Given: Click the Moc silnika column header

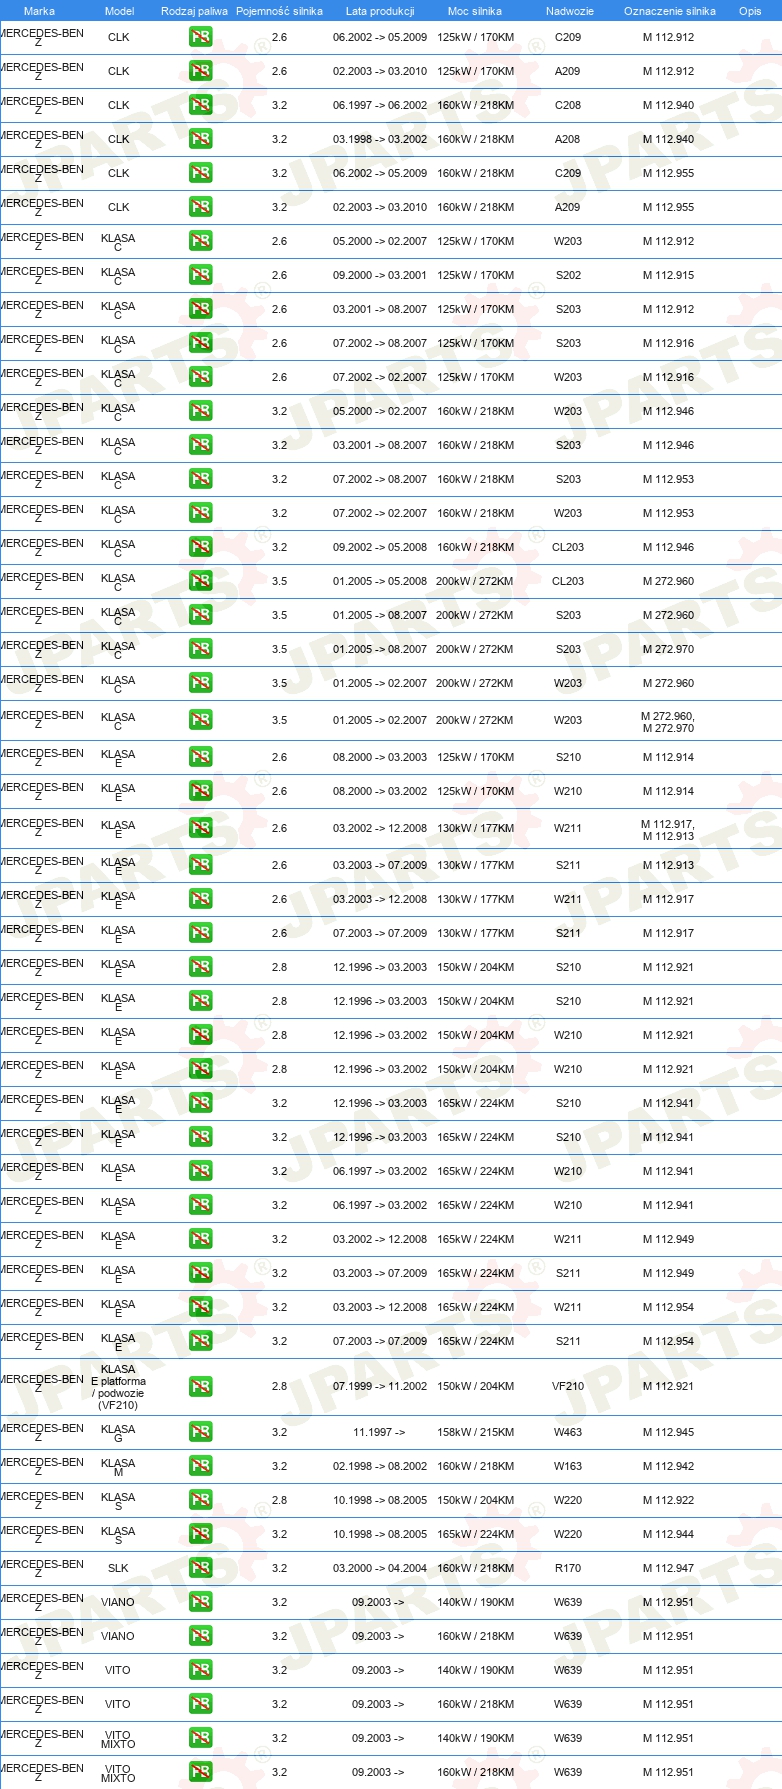Looking at the screenshot, I should click(475, 11).
